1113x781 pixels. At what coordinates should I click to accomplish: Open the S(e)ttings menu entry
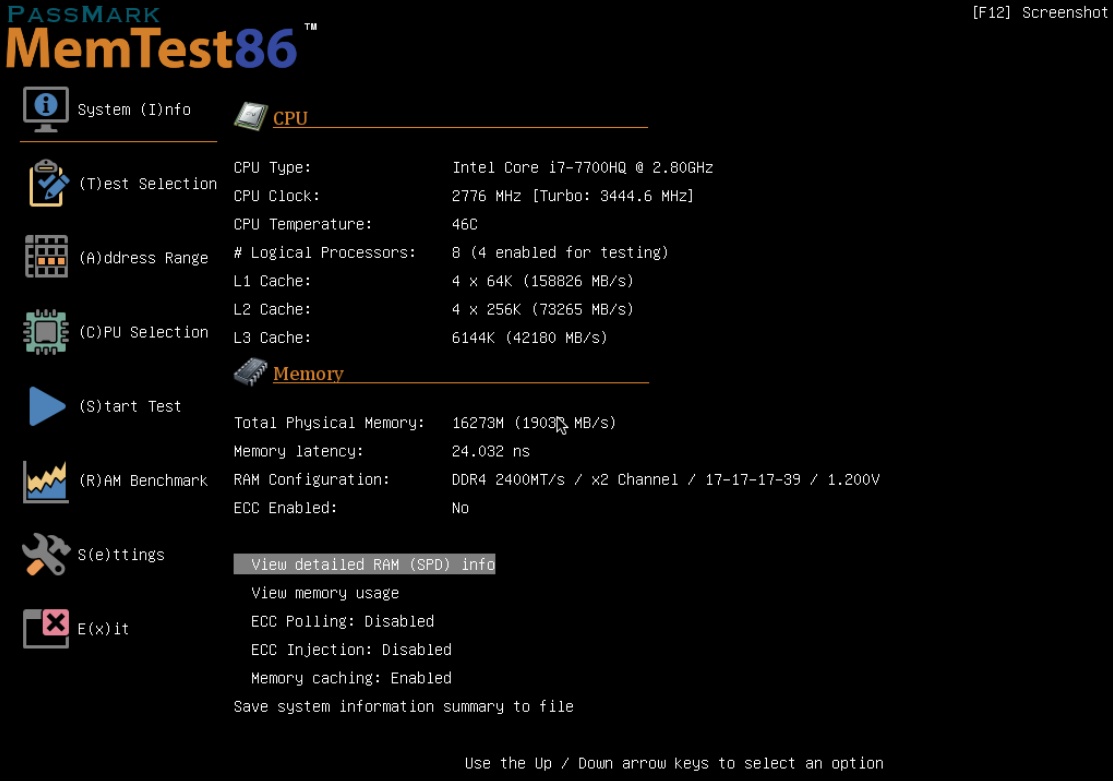click(121, 555)
